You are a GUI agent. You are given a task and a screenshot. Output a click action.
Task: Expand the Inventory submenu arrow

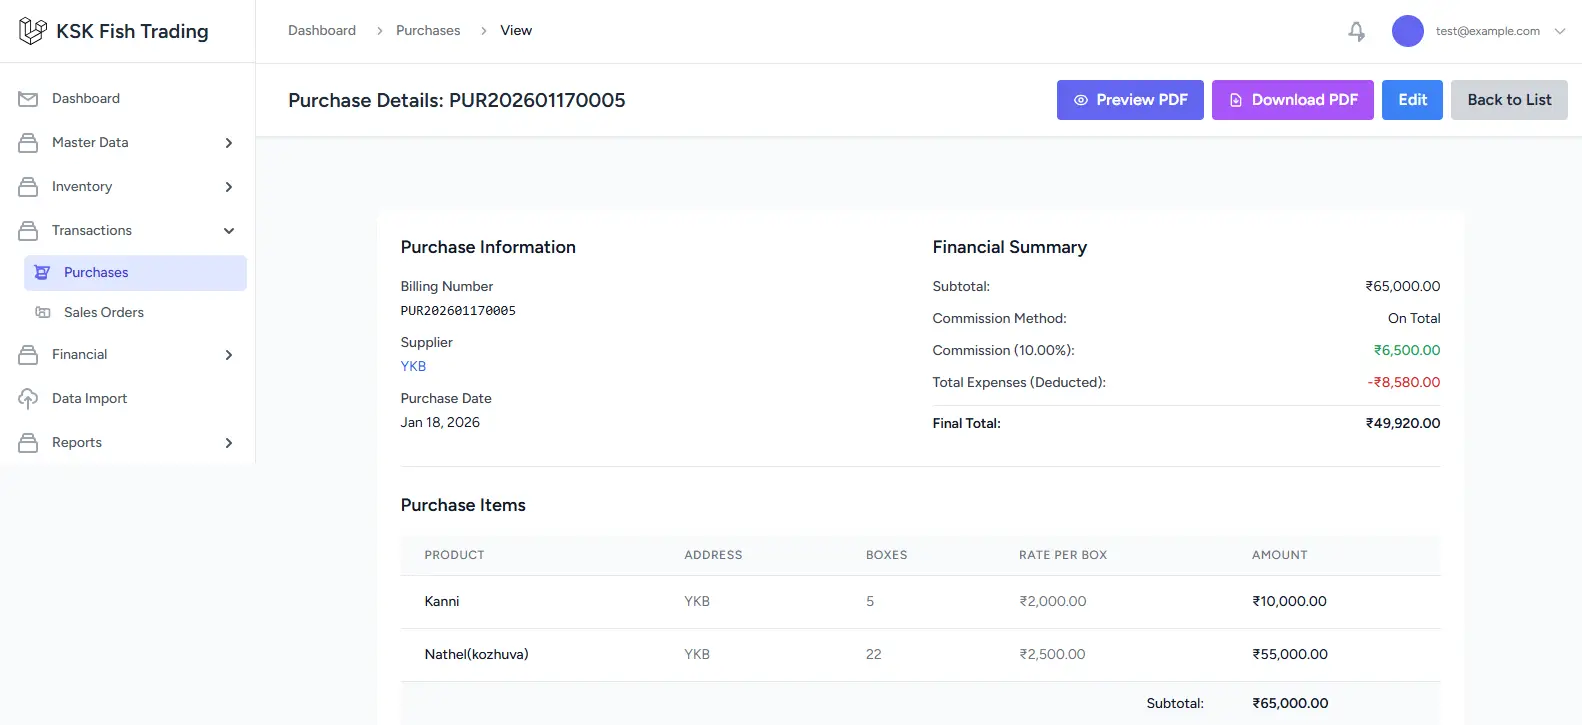click(x=229, y=187)
